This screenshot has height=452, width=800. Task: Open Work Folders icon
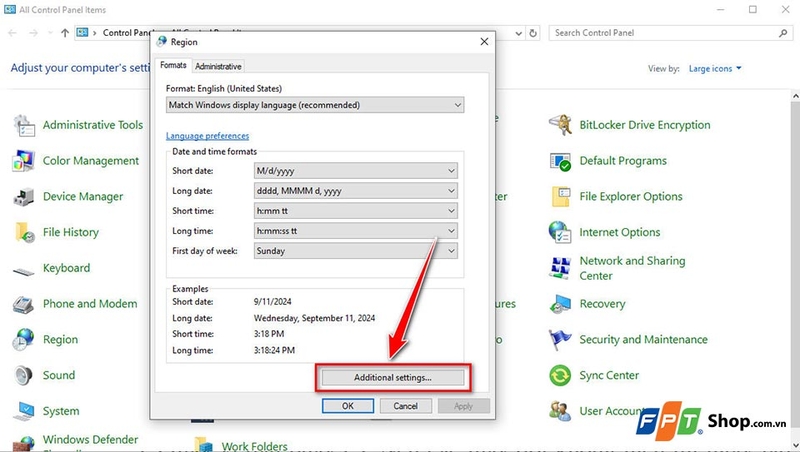click(203, 445)
